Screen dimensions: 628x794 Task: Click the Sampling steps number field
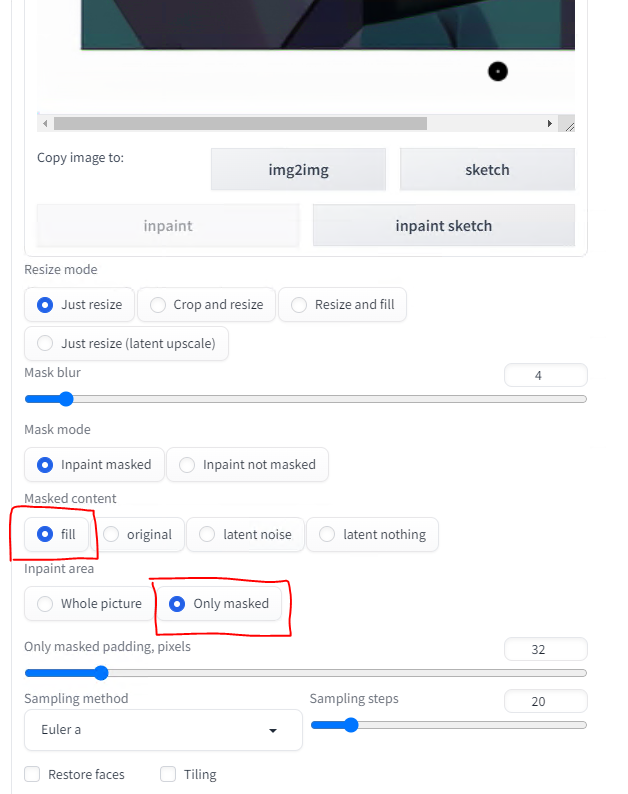click(x=546, y=701)
